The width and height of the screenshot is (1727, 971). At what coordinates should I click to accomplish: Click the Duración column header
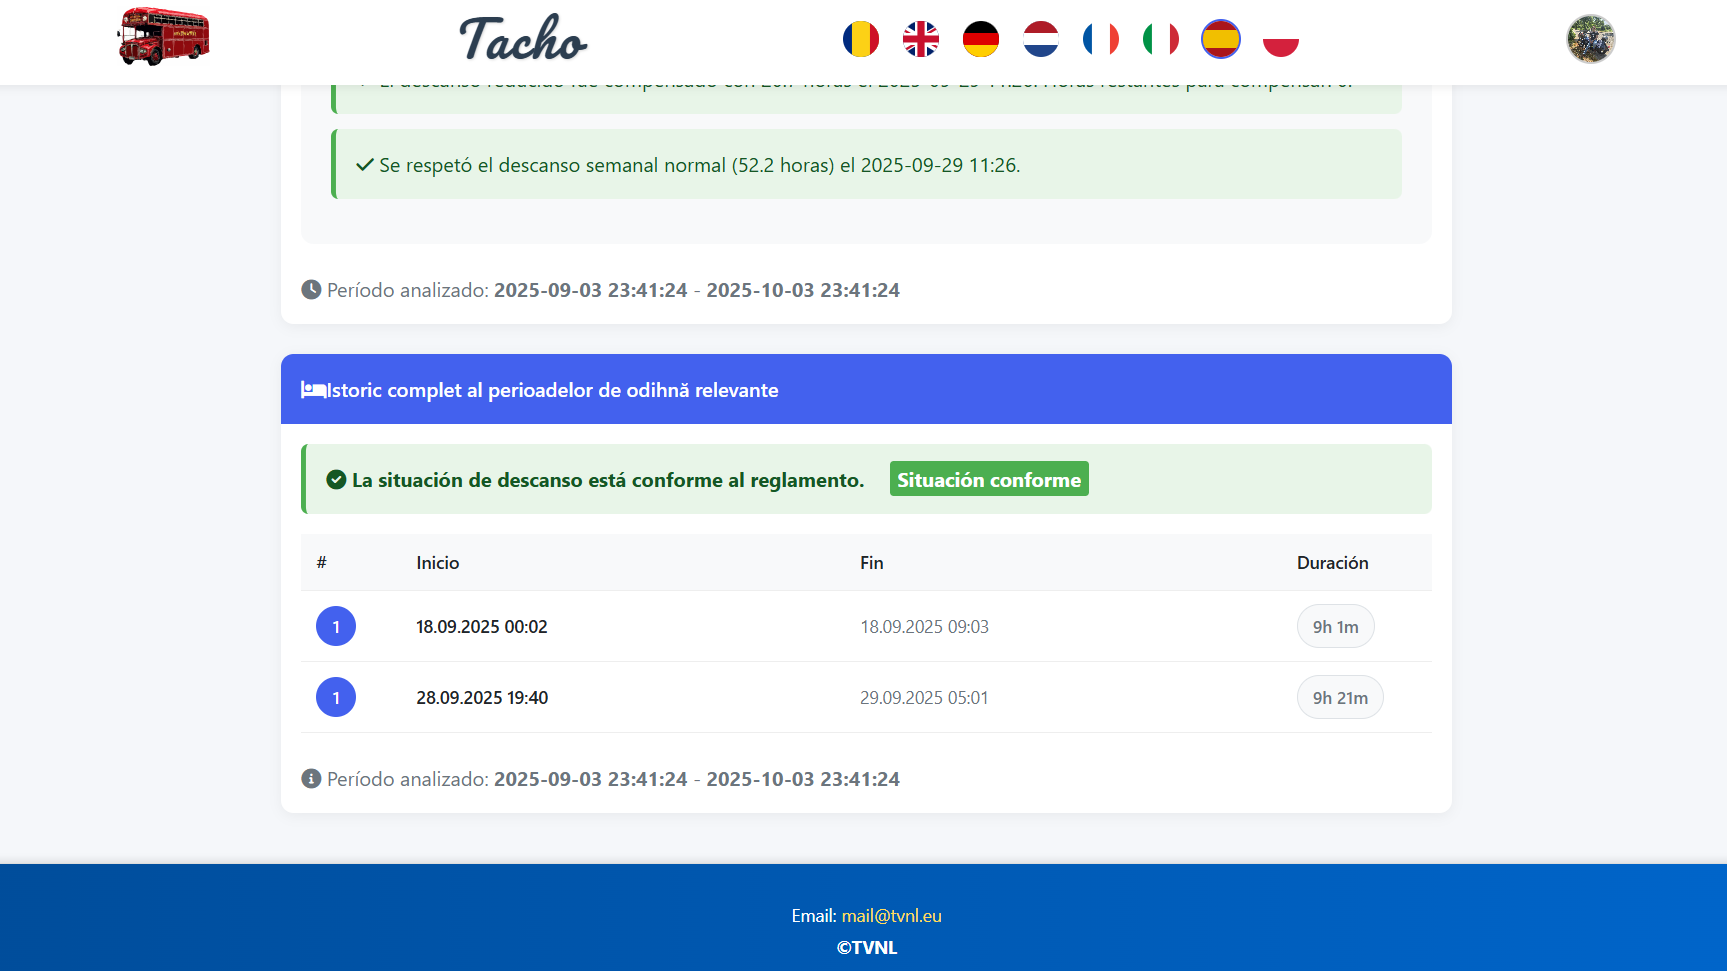click(x=1332, y=563)
